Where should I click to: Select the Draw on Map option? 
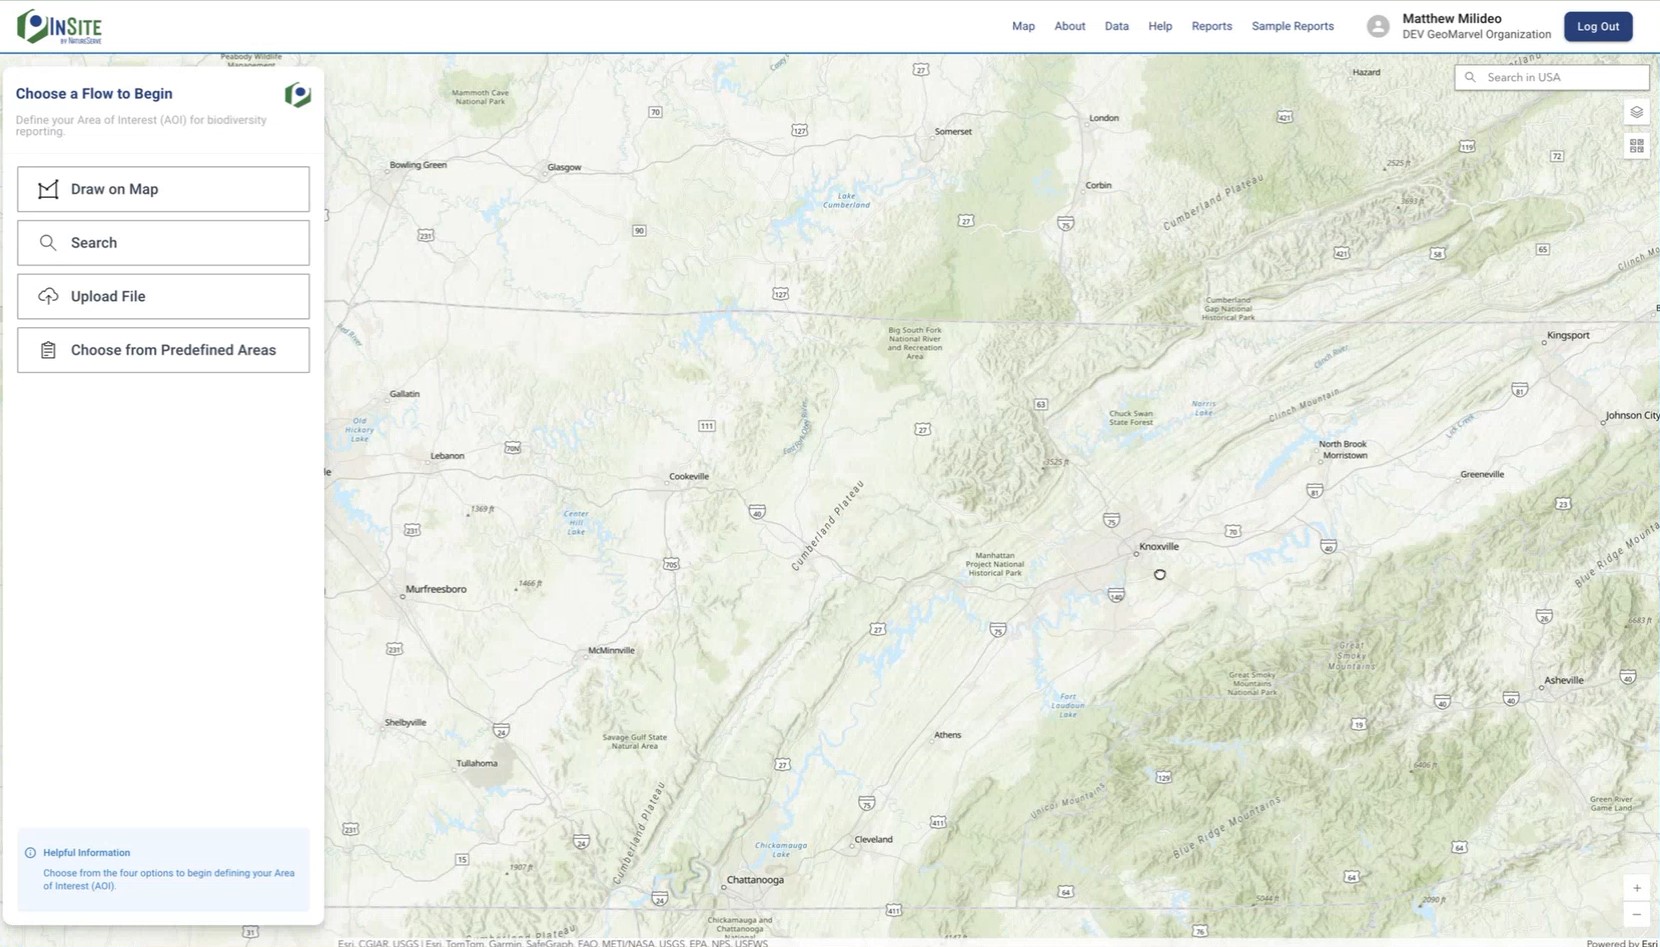pos(163,189)
